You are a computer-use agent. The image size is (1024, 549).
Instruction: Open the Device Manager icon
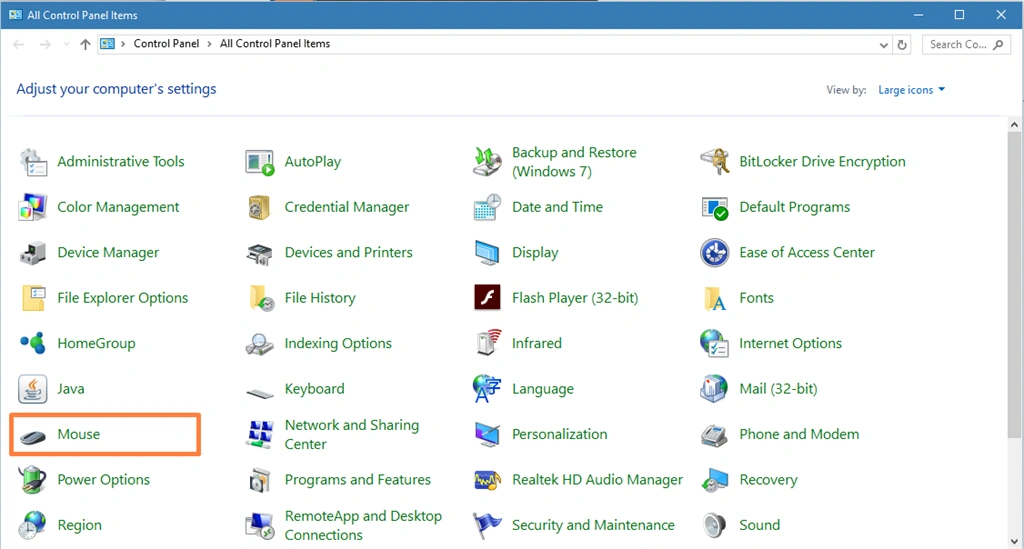(x=33, y=253)
